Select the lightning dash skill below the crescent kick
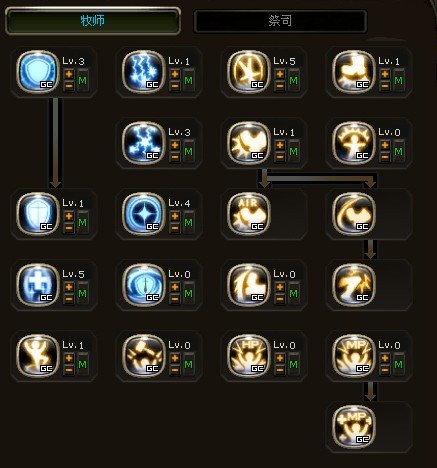This screenshot has height=468, width=437. 354,285
